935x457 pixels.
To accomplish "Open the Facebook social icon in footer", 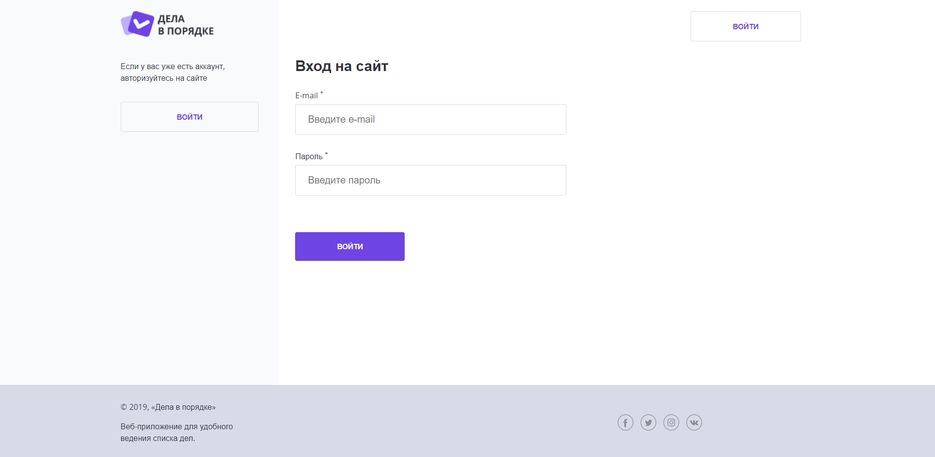I will pyautogui.click(x=625, y=423).
